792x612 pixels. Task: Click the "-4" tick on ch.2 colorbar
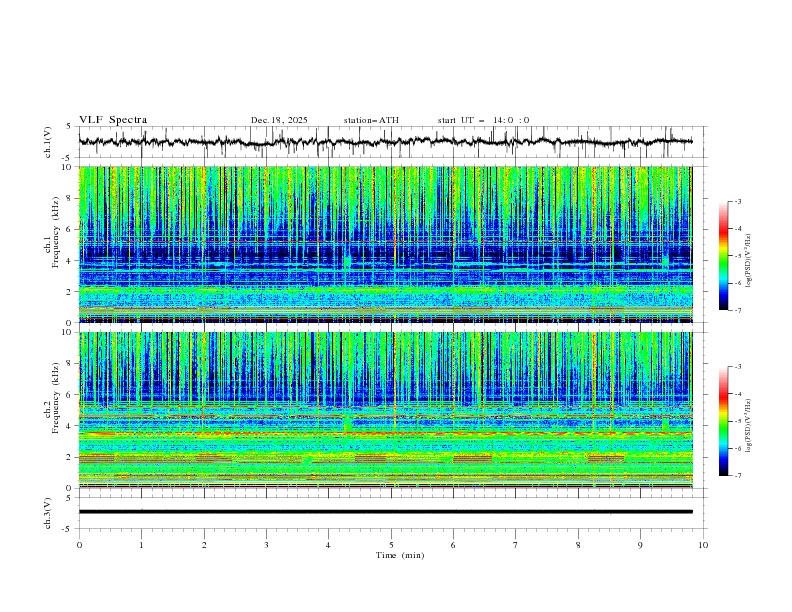738,394
